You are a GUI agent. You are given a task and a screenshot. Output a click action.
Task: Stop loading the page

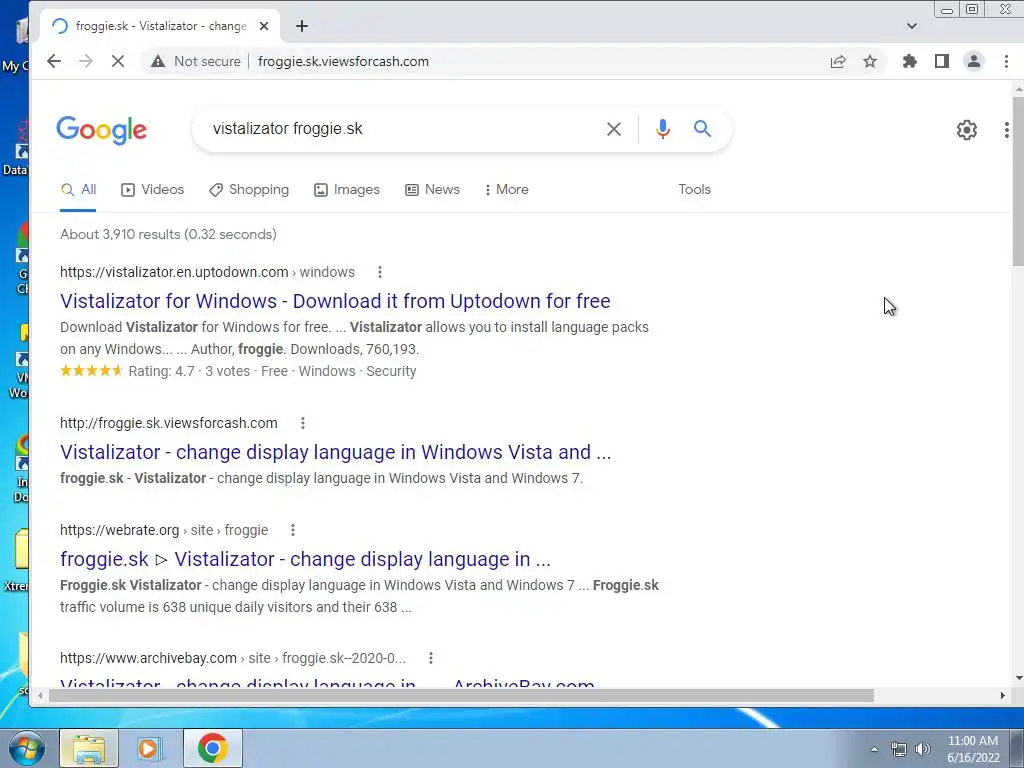(x=118, y=61)
